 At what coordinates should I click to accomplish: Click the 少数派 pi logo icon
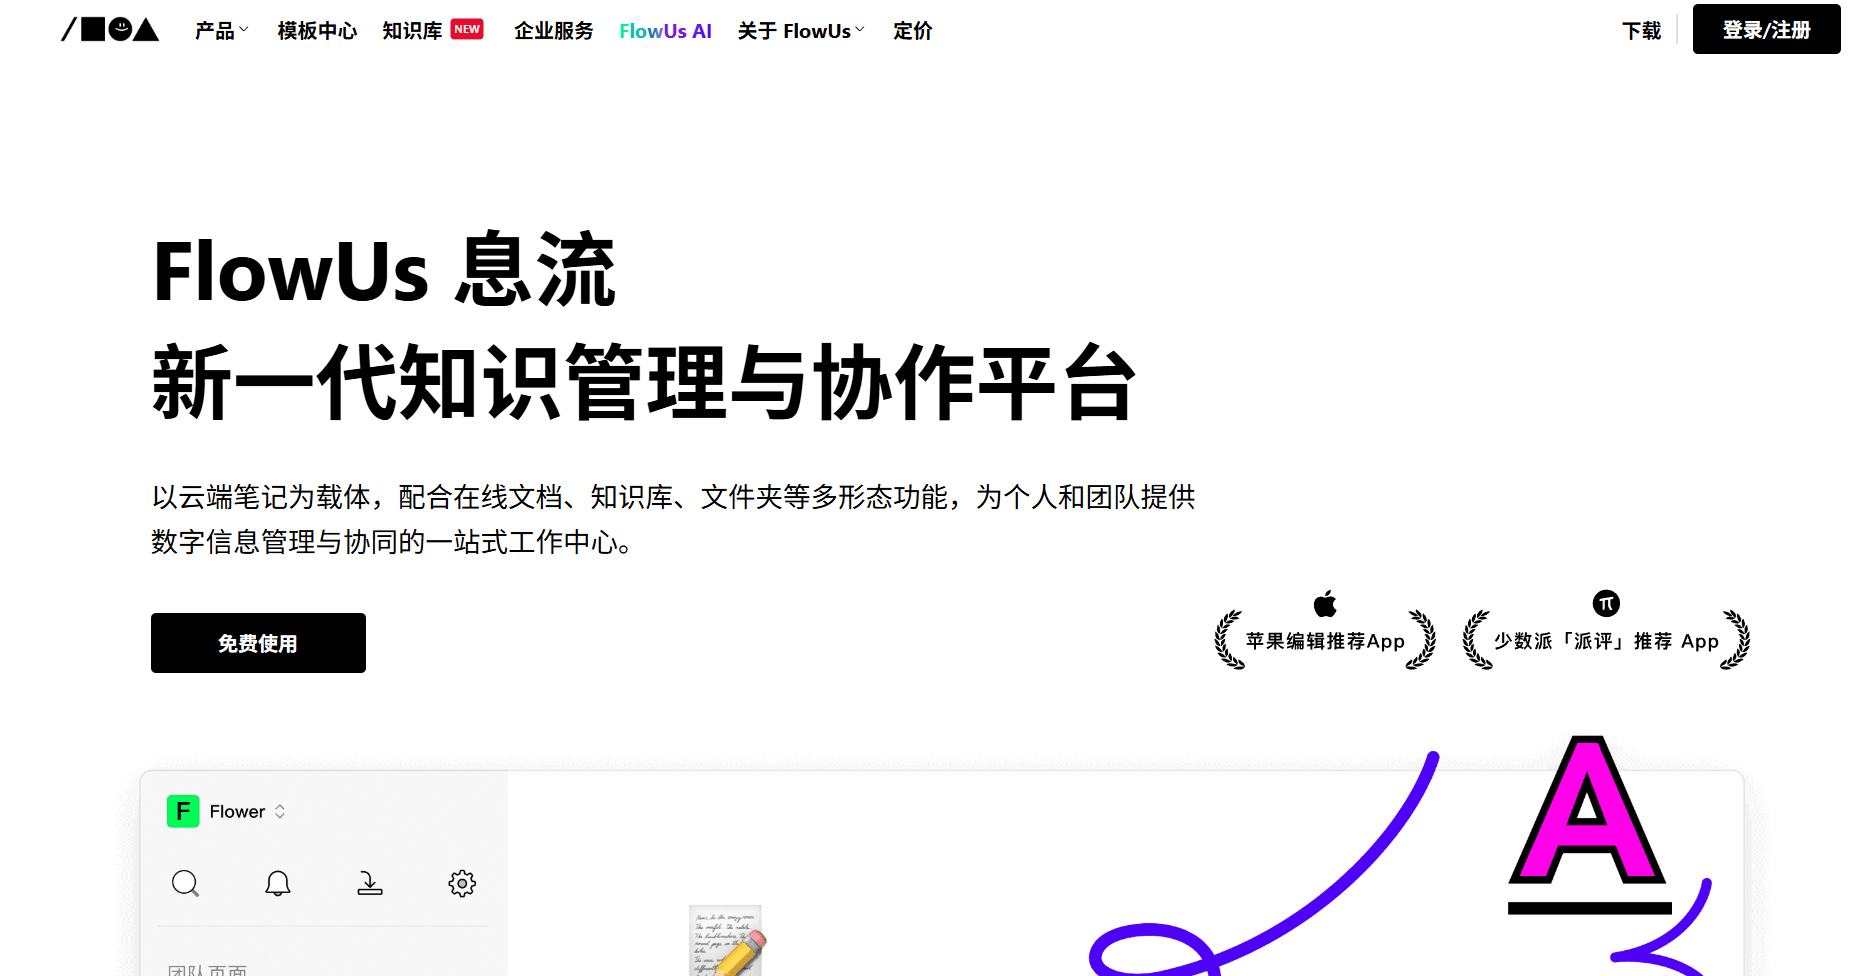pos(1606,603)
